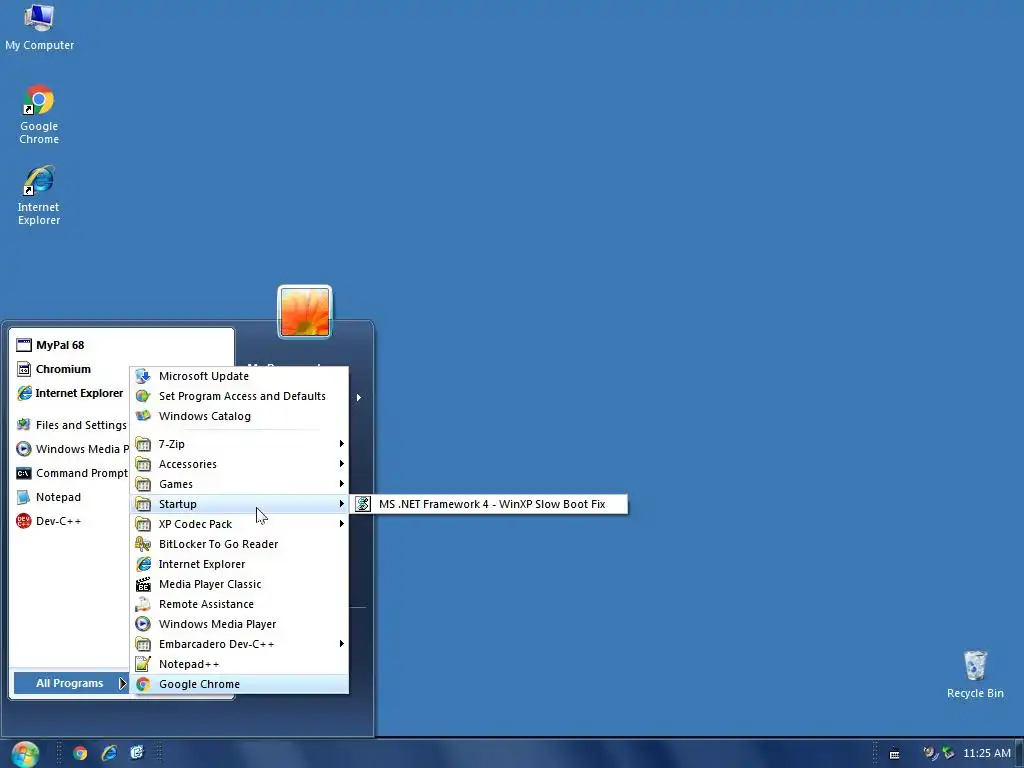Open Remote Assistance

click(x=241, y=604)
